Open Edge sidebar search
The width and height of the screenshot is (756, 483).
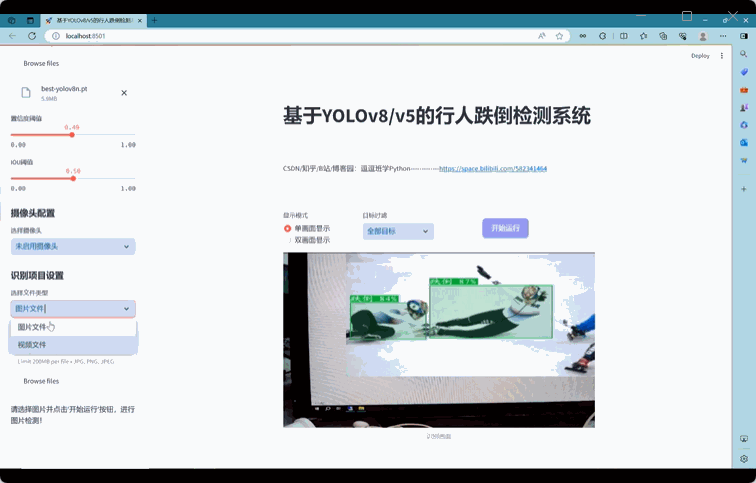click(x=743, y=54)
